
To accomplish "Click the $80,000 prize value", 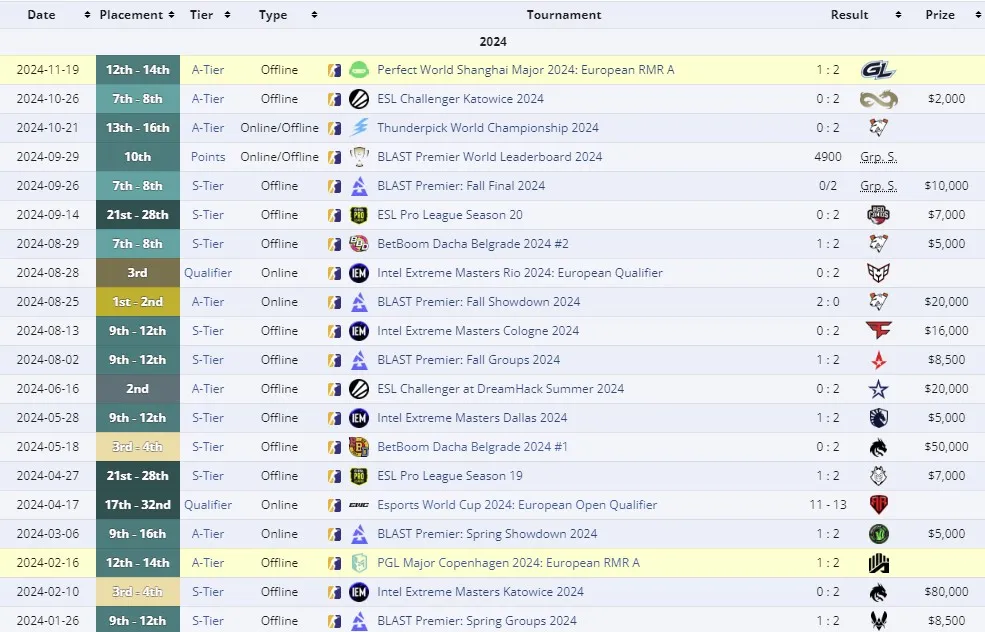I will 946,591.
